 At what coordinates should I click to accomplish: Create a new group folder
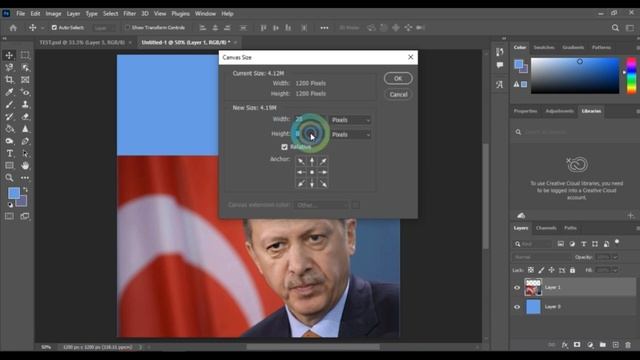602,345
